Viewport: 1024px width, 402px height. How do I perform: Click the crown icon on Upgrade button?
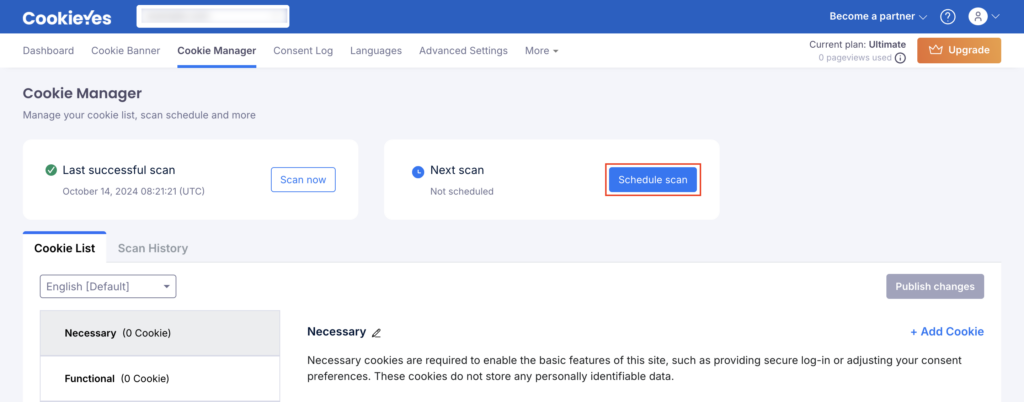[936, 50]
